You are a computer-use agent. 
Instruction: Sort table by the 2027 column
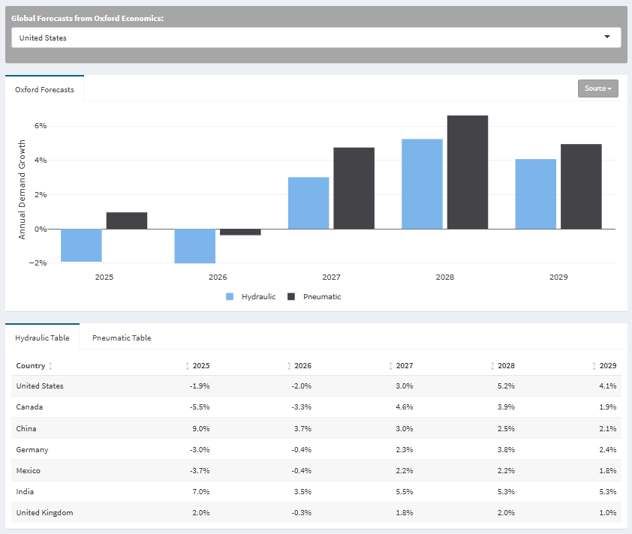392,366
